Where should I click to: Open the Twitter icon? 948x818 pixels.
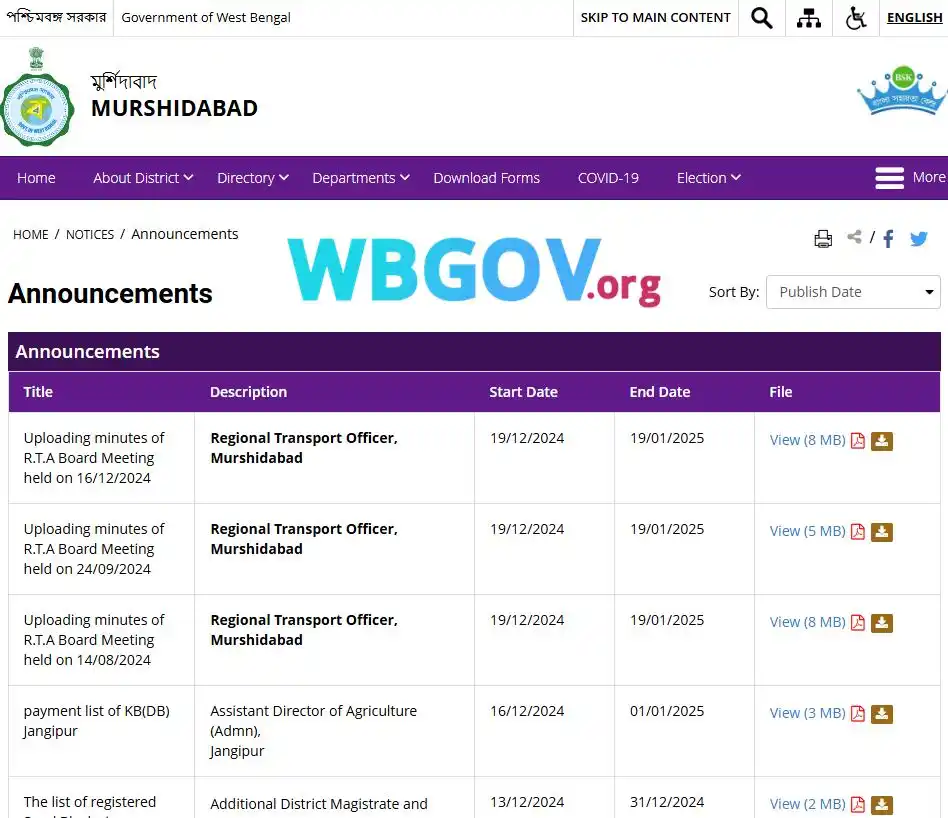click(919, 238)
